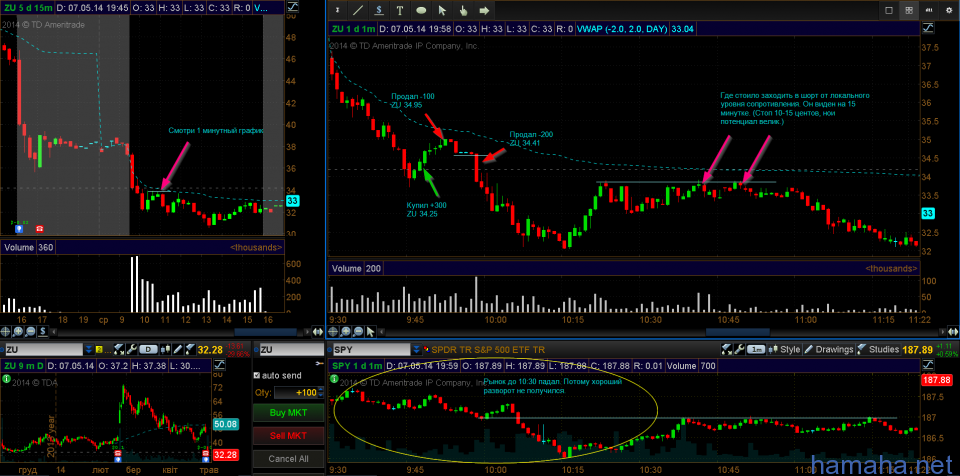The image size is (960, 476).
Task: Click the SPDR TR S&P 500 ETF TR label
Action: click(x=490, y=350)
